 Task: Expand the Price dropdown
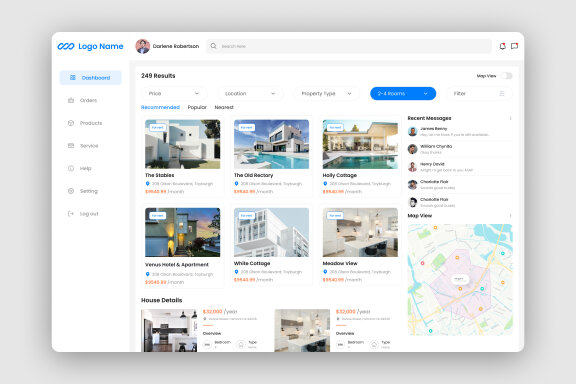click(x=174, y=94)
